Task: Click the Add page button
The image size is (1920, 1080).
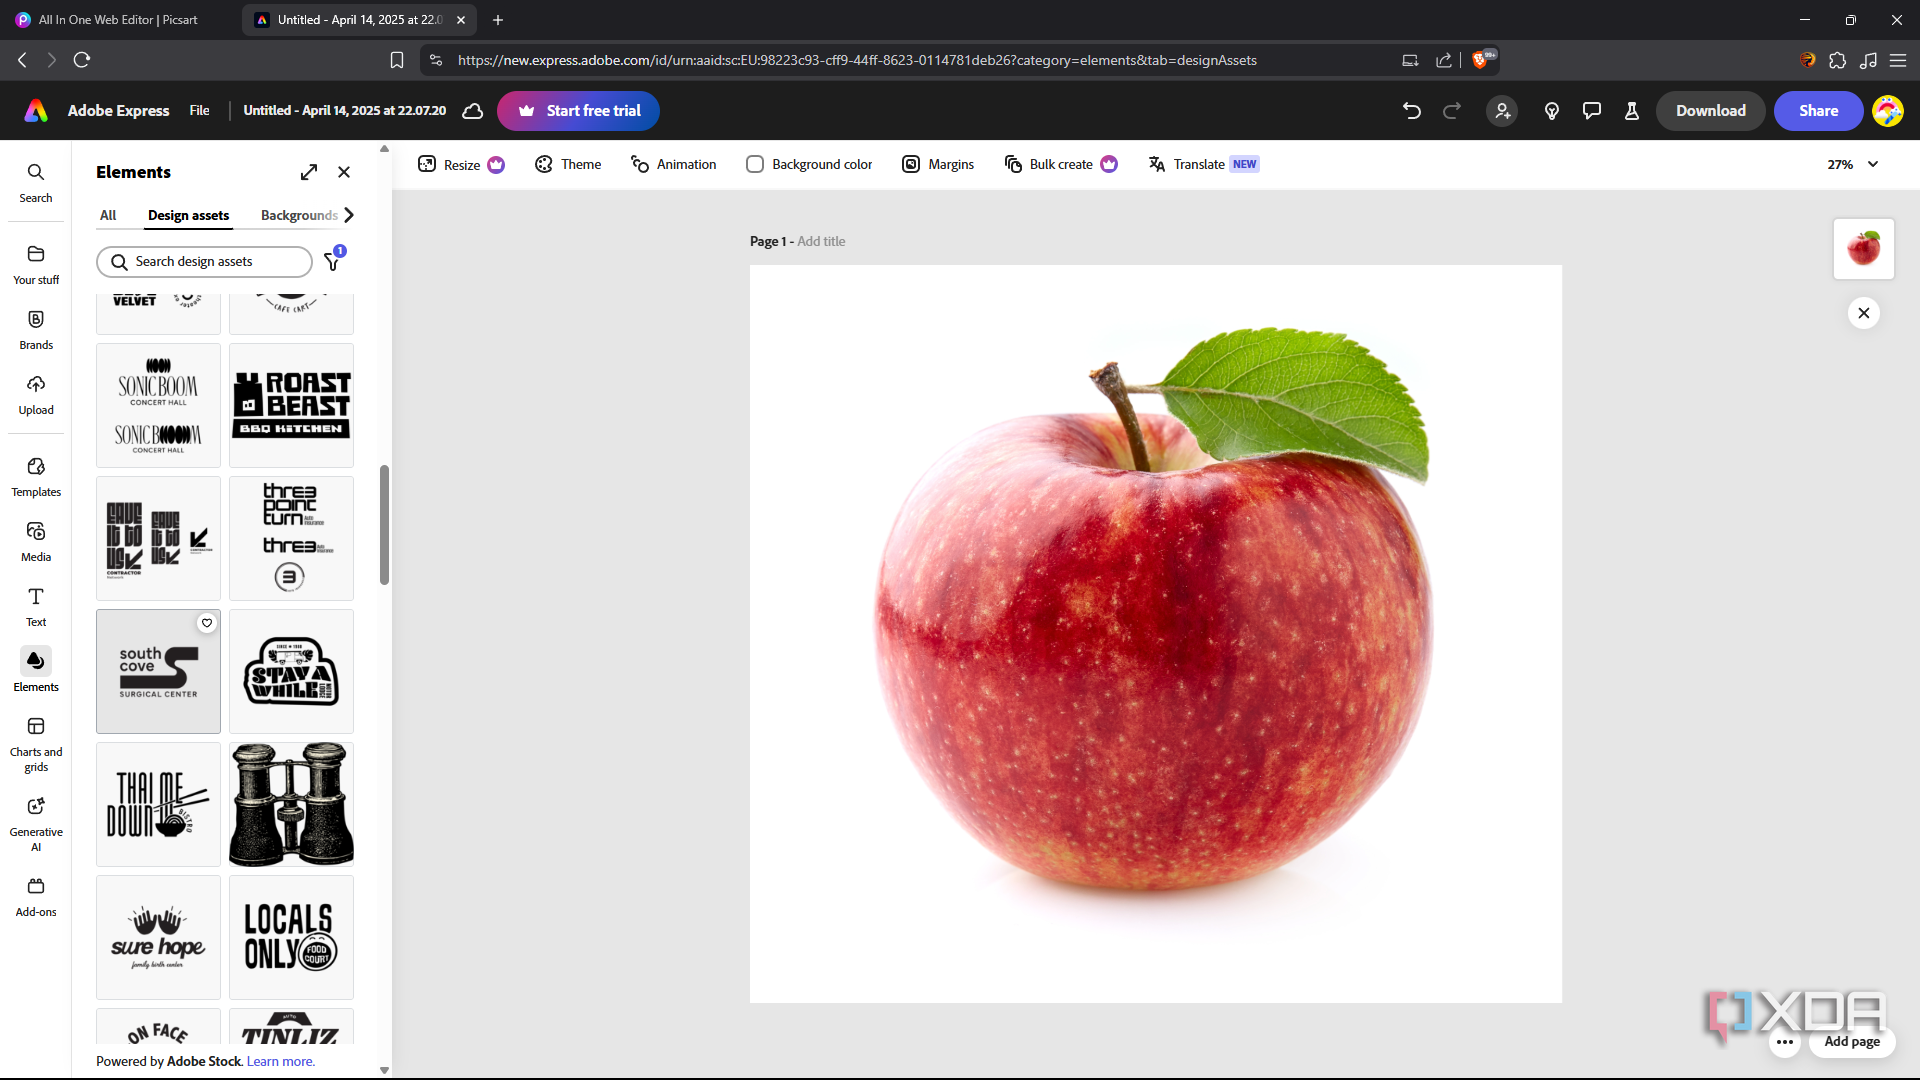Action: click(x=1852, y=1041)
